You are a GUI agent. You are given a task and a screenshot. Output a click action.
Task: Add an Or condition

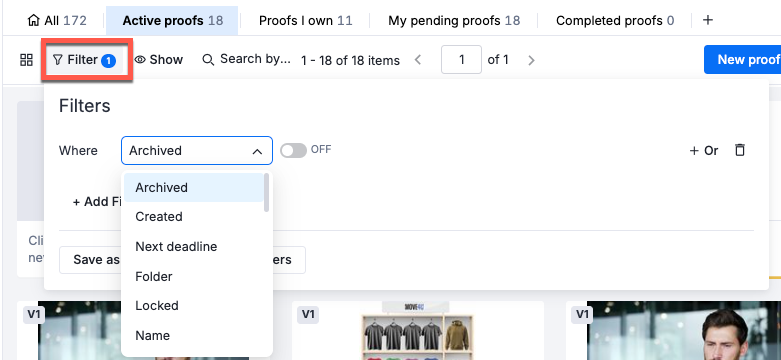[x=704, y=150]
